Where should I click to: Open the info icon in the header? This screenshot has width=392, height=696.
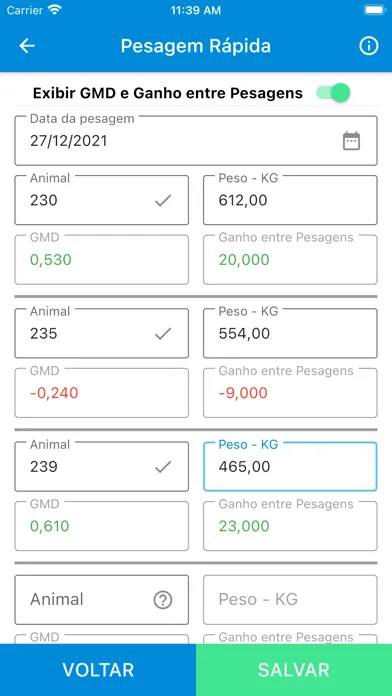[x=368, y=46]
